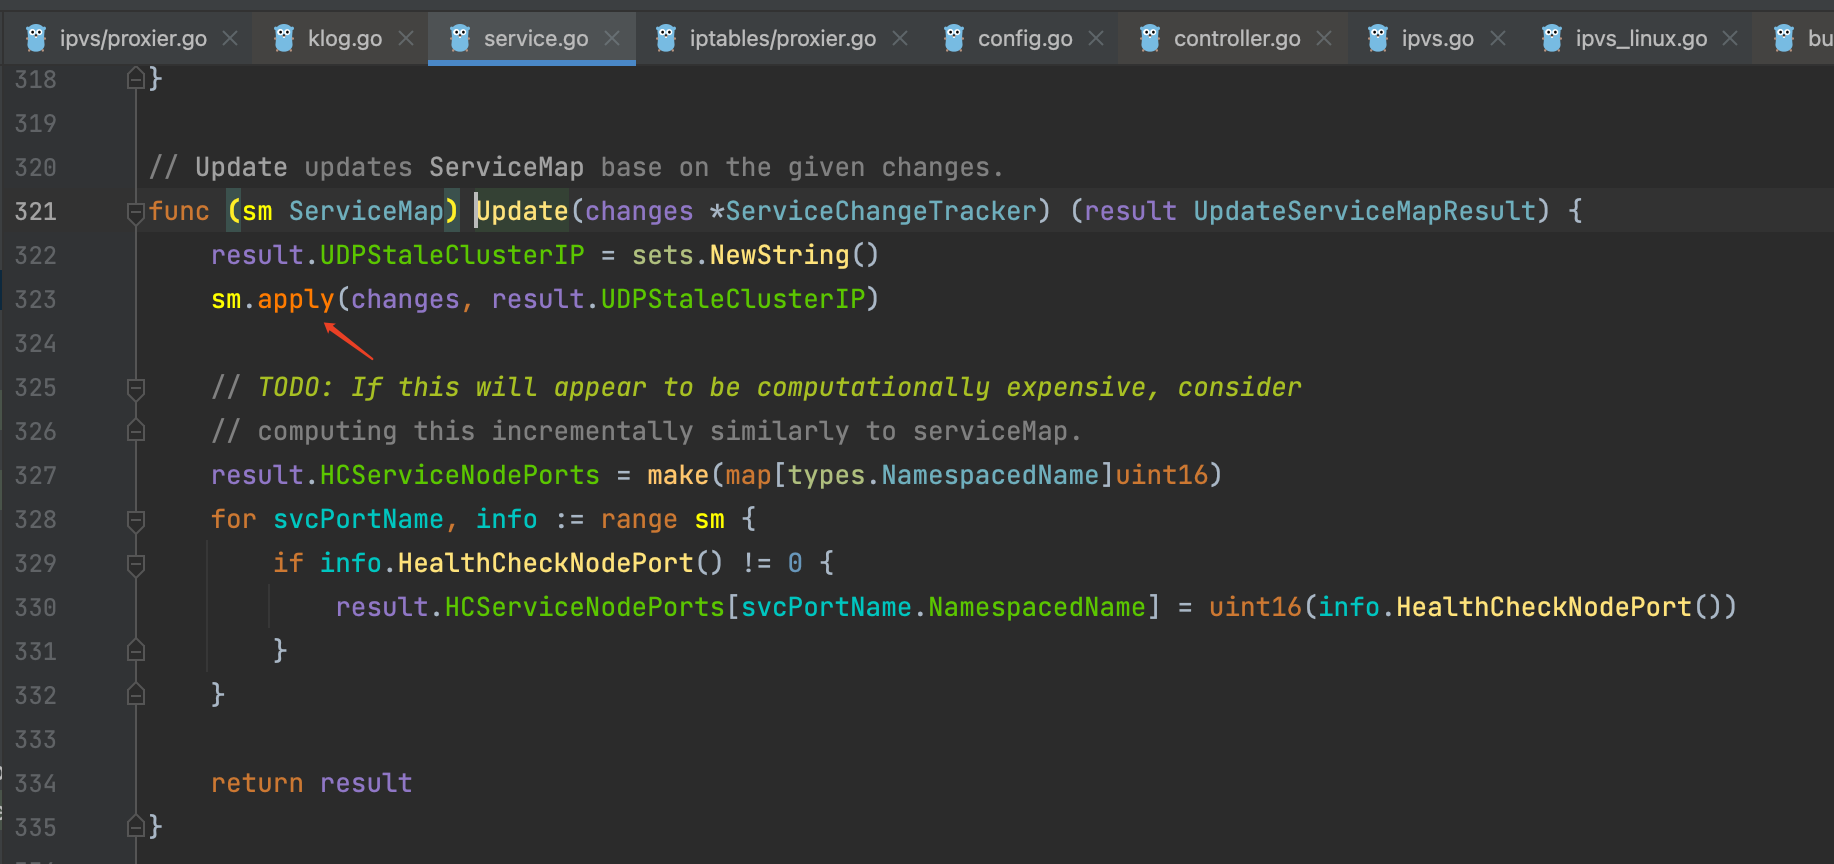1834x864 pixels.
Task: Click UpdateServiceMapResult return type
Action: point(1364,211)
